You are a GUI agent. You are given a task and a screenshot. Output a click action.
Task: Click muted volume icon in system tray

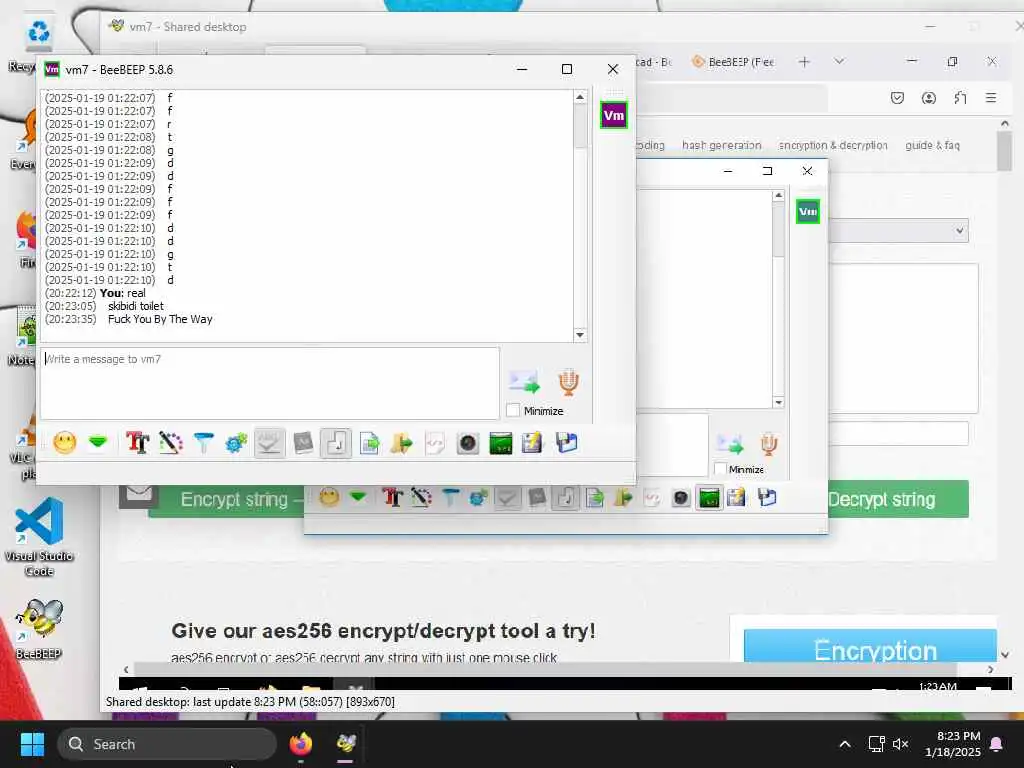901,744
